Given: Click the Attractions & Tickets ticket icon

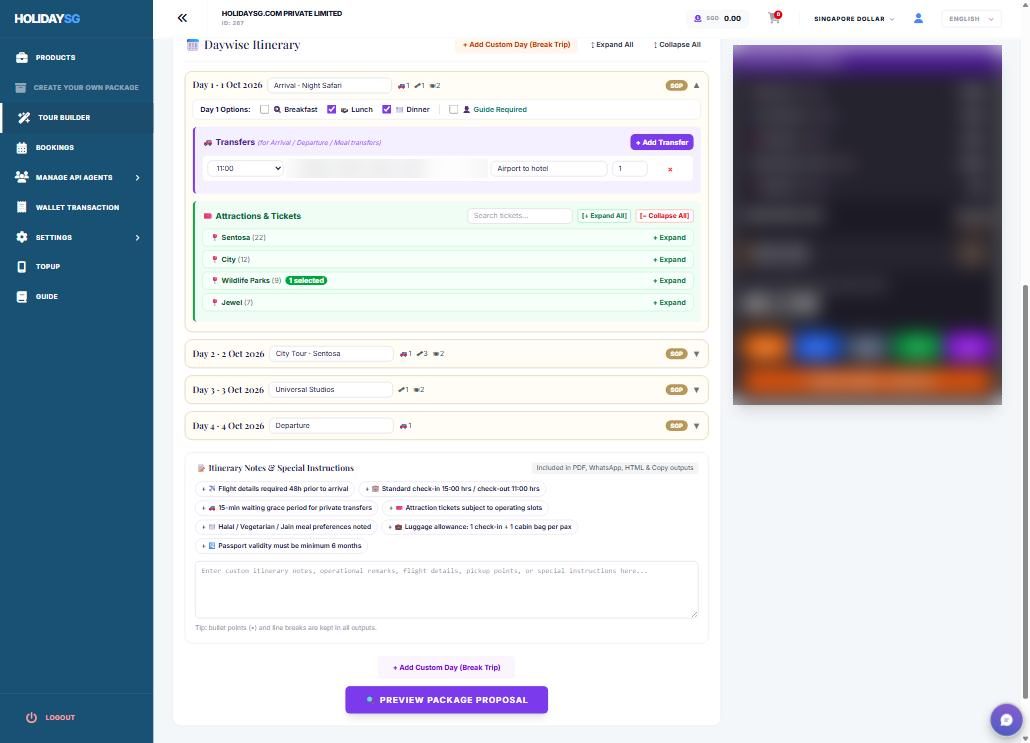Looking at the screenshot, I should (x=208, y=216).
